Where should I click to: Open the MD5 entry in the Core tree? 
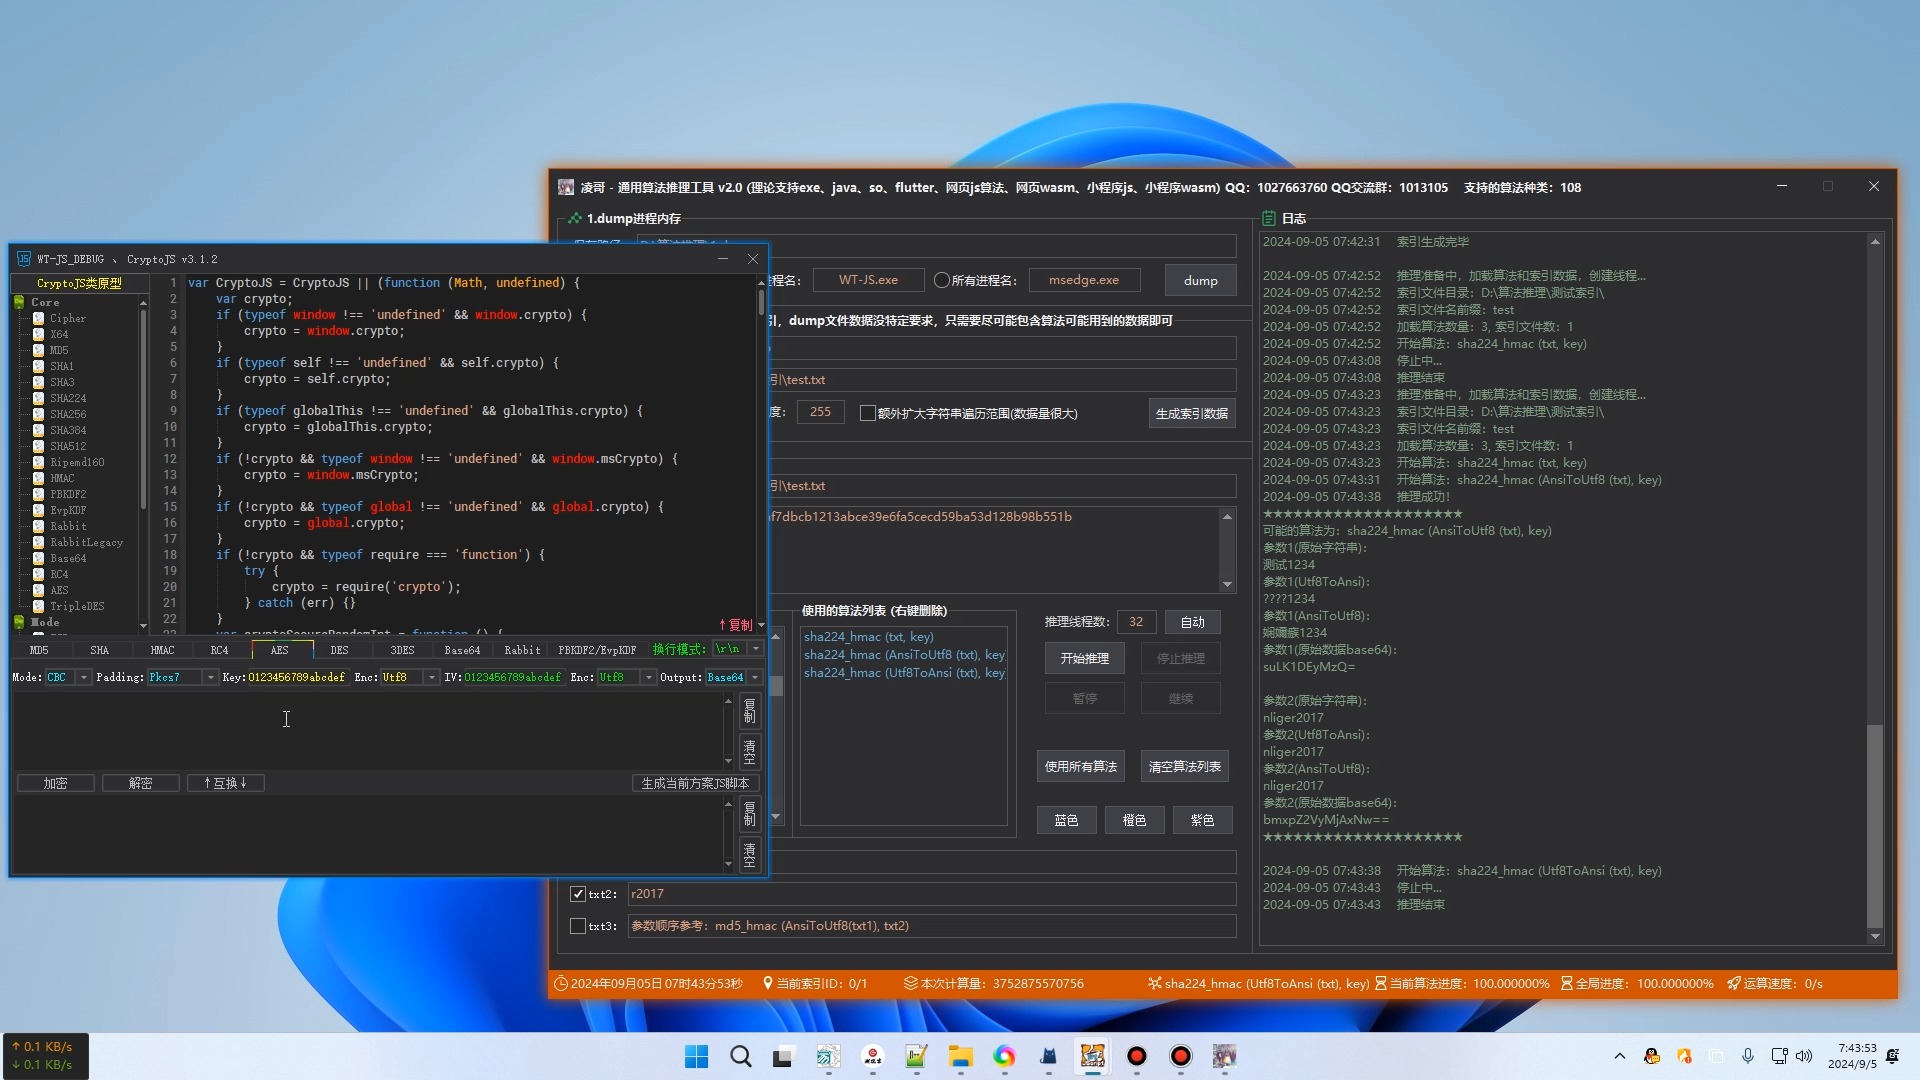coord(59,350)
